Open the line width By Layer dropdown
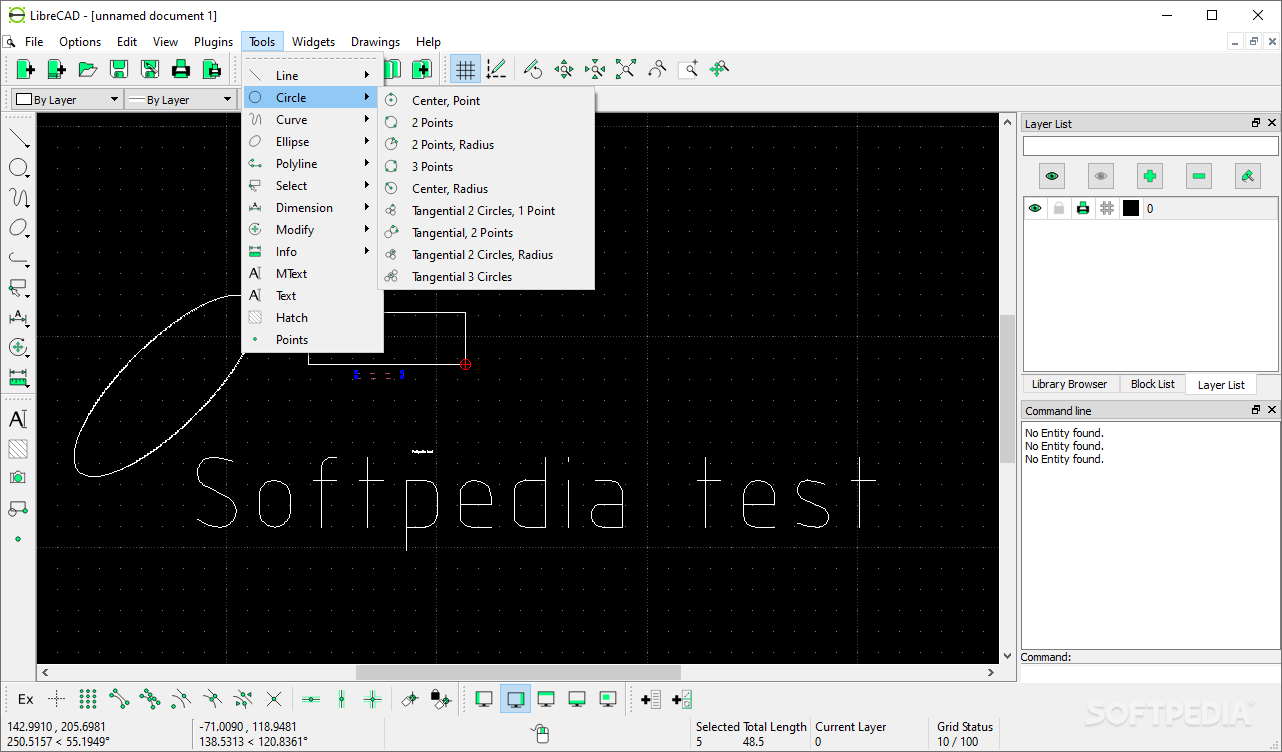This screenshot has width=1282, height=752. tap(180, 99)
